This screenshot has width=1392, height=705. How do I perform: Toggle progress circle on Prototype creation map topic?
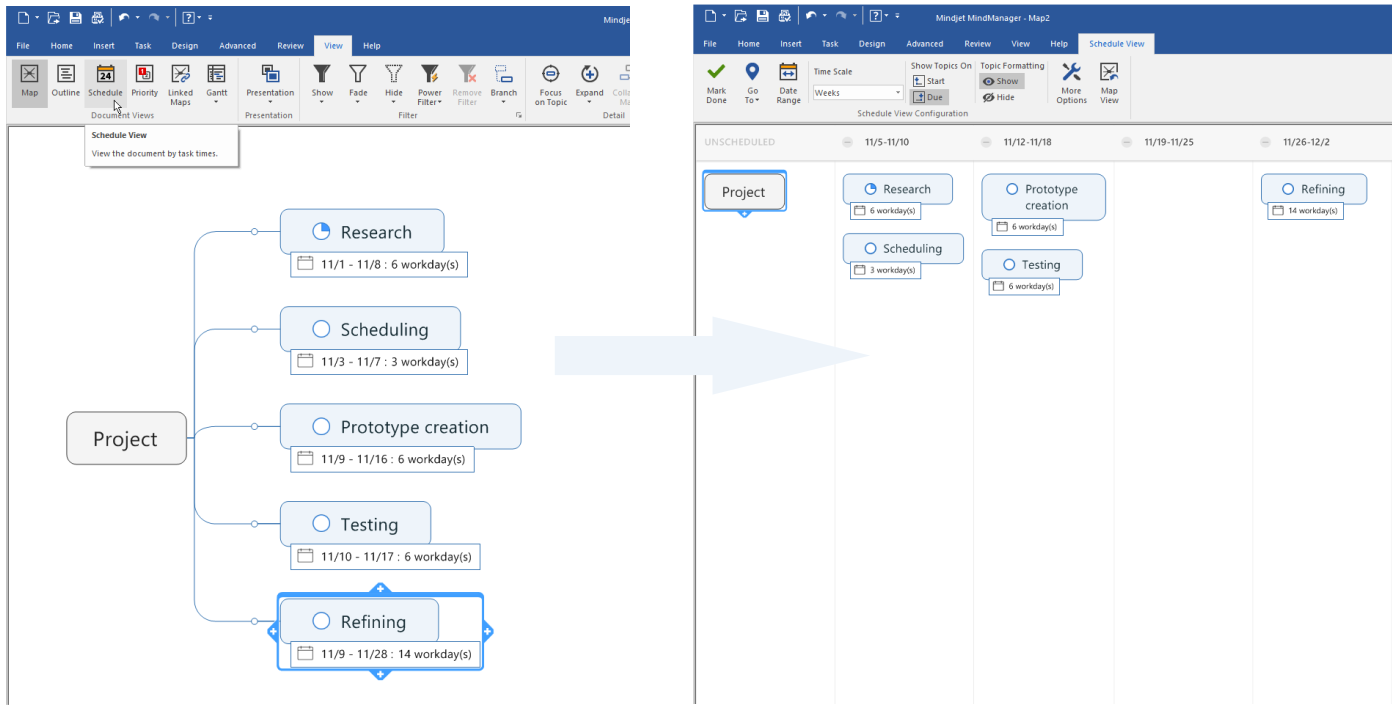click(x=321, y=427)
